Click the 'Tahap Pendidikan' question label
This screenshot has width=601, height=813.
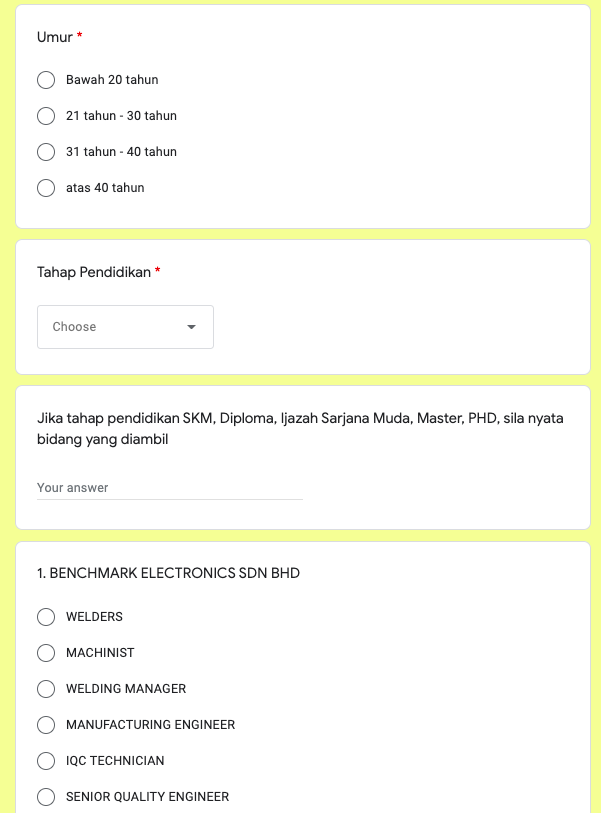[x=94, y=272]
